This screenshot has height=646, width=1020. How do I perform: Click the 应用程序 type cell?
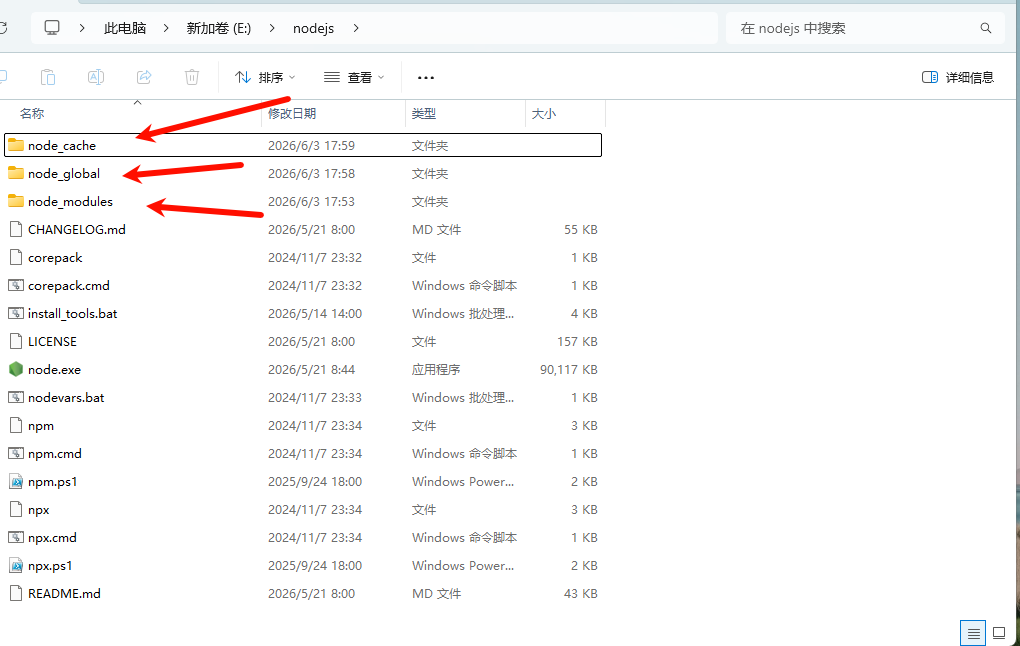point(436,370)
